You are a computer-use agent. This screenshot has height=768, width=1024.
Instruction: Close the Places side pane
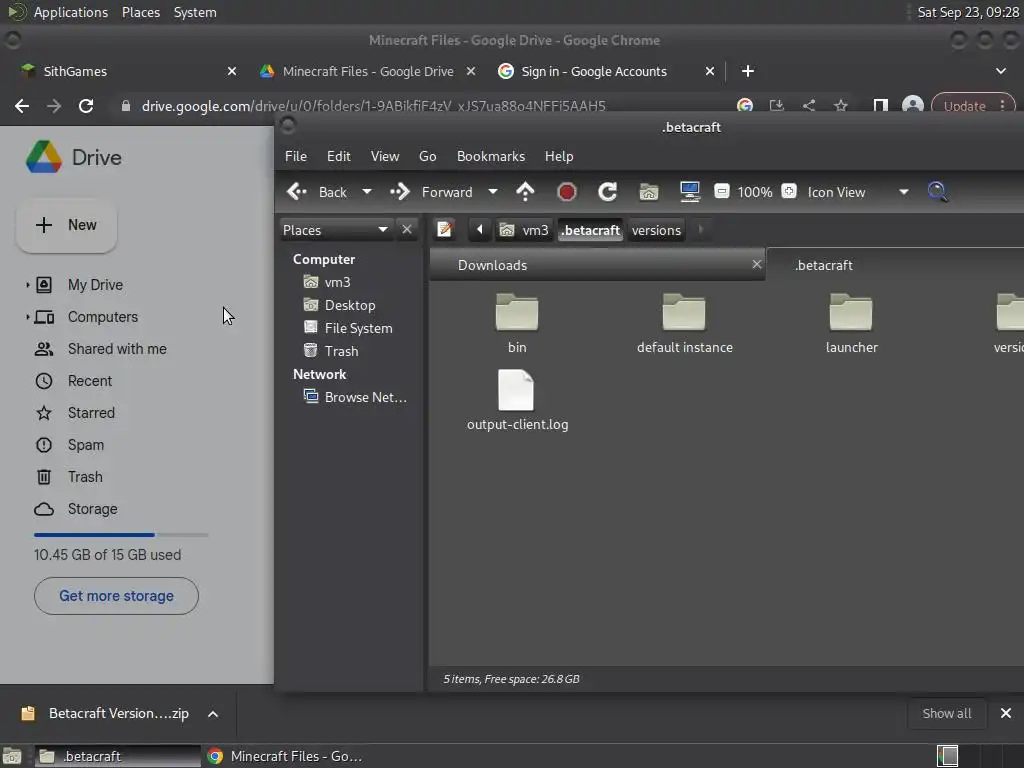pyautogui.click(x=407, y=229)
